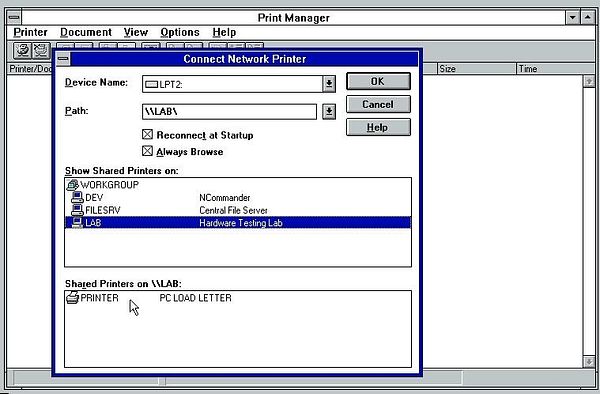Click the OK button
This screenshot has width=600, height=394.
378,81
